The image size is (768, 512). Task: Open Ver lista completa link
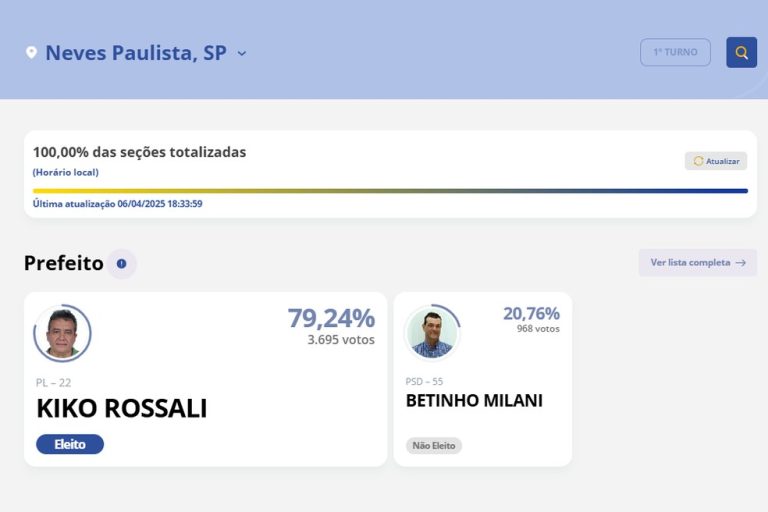tap(697, 263)
